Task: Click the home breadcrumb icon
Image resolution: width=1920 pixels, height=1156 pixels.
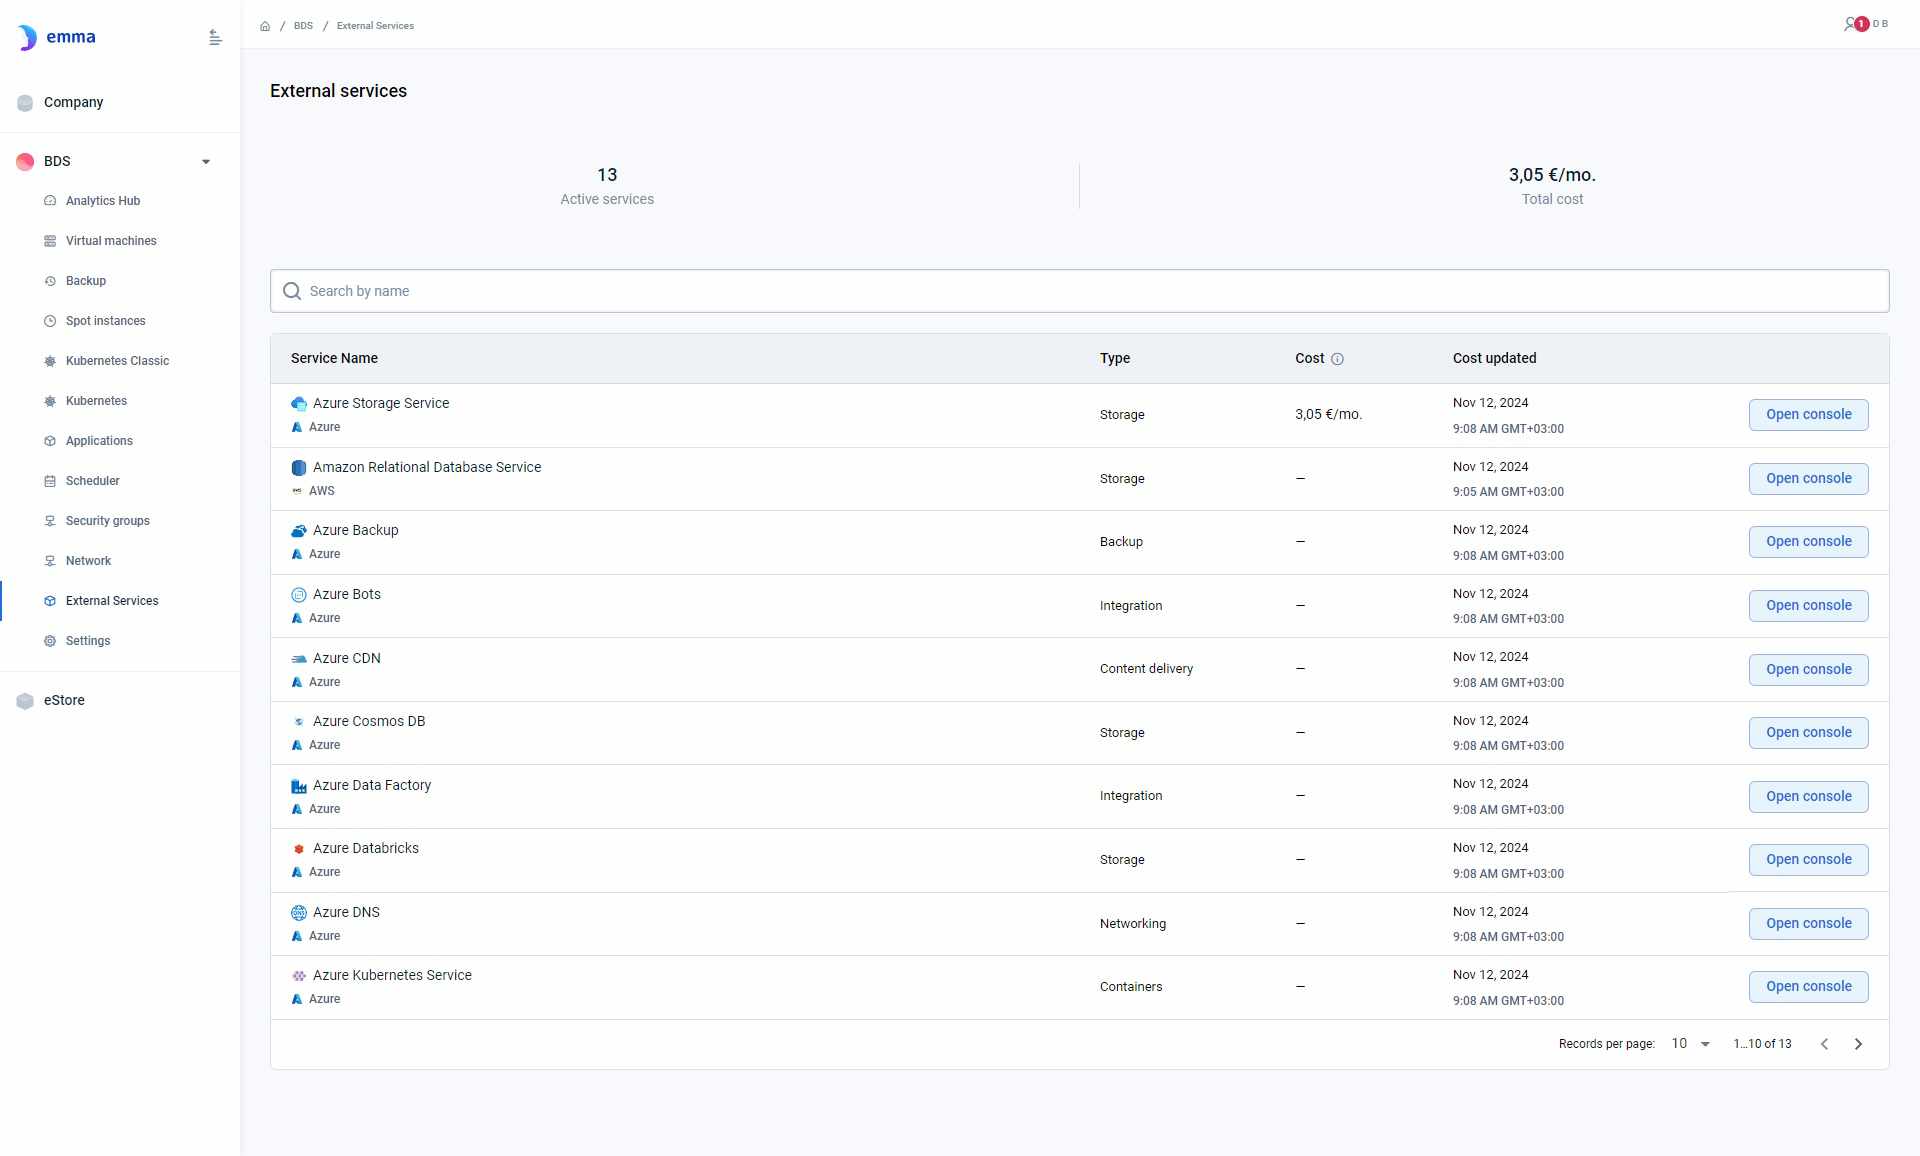Action: tap(265, 26)
